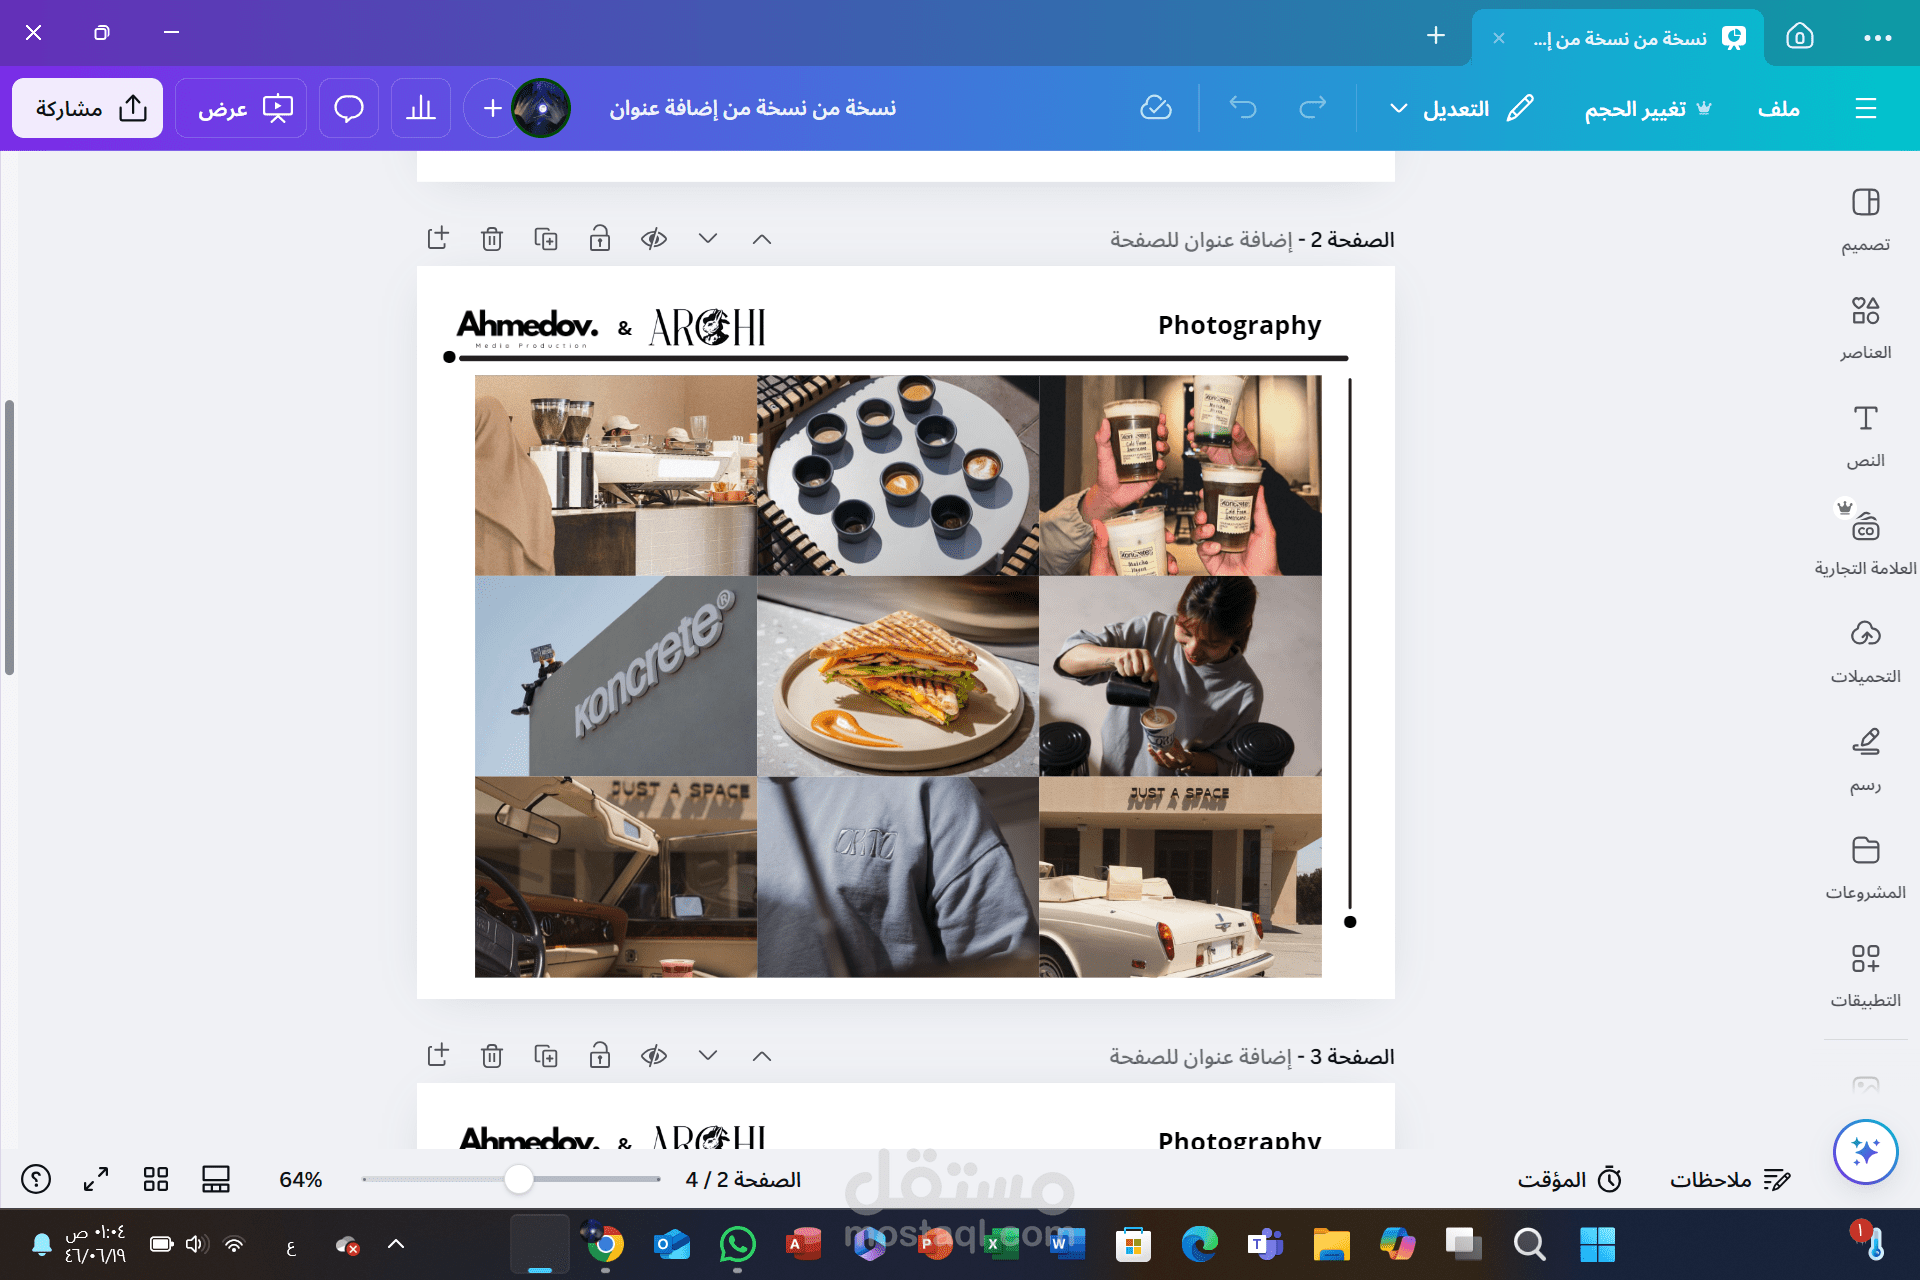Duplicate page 3
The width and height of the screenshot is (1920, 1280).
(x=546, y=1056)
